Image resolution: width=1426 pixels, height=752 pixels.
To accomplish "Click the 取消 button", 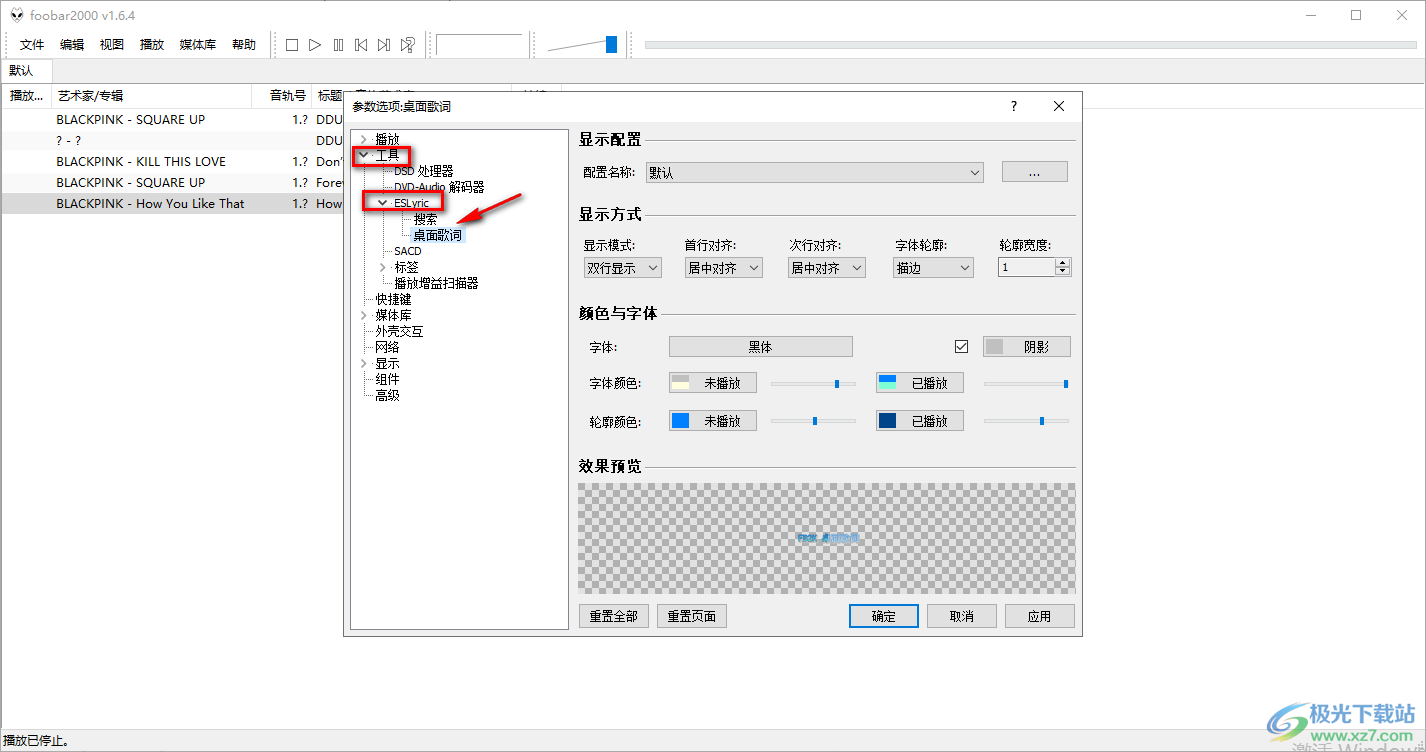I will pyautogui.click(x=962, y=616).
